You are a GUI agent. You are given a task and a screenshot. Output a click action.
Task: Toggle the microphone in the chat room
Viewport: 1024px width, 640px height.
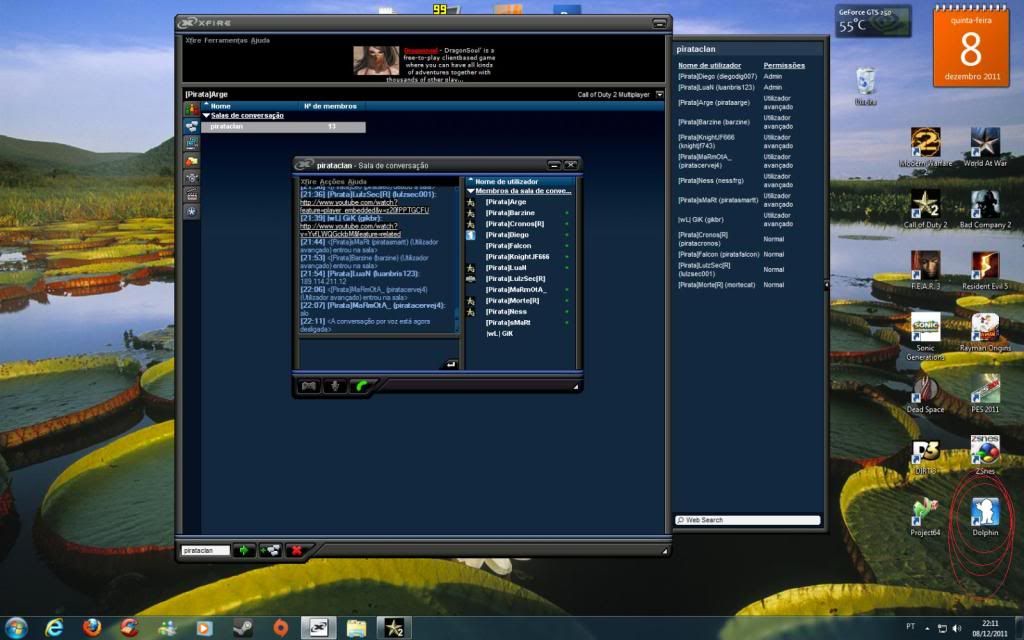334,386
